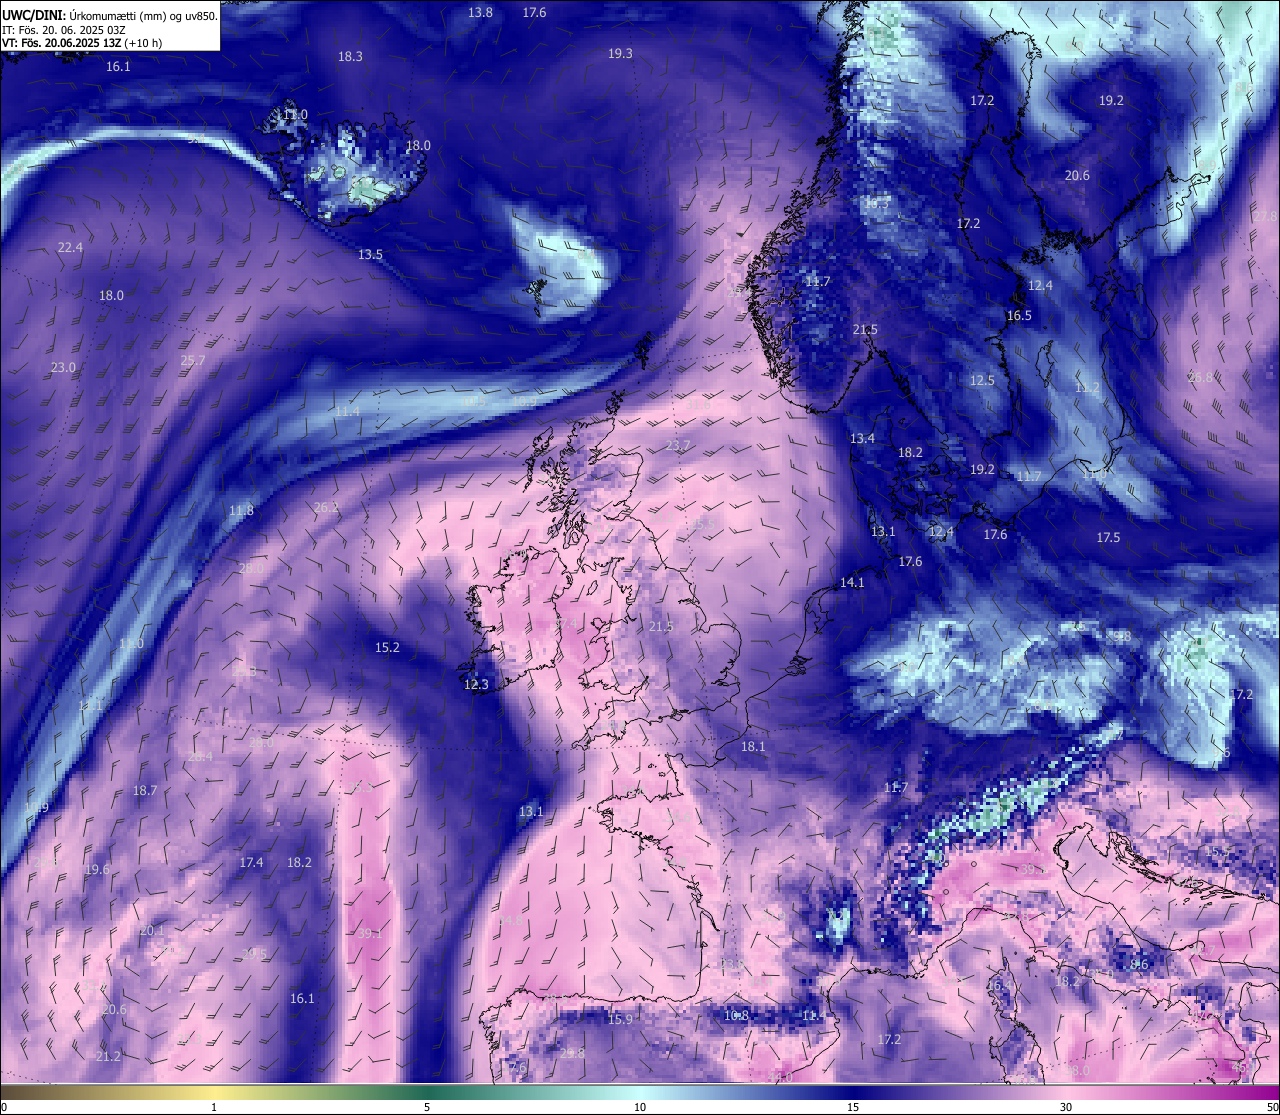
Task: Click the colour scale tick label 5
Action: (427, 1107)
